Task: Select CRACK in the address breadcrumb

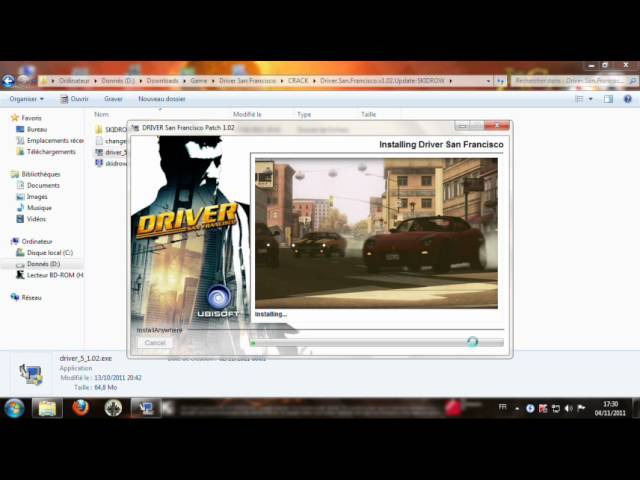Action: coord(298,81)
